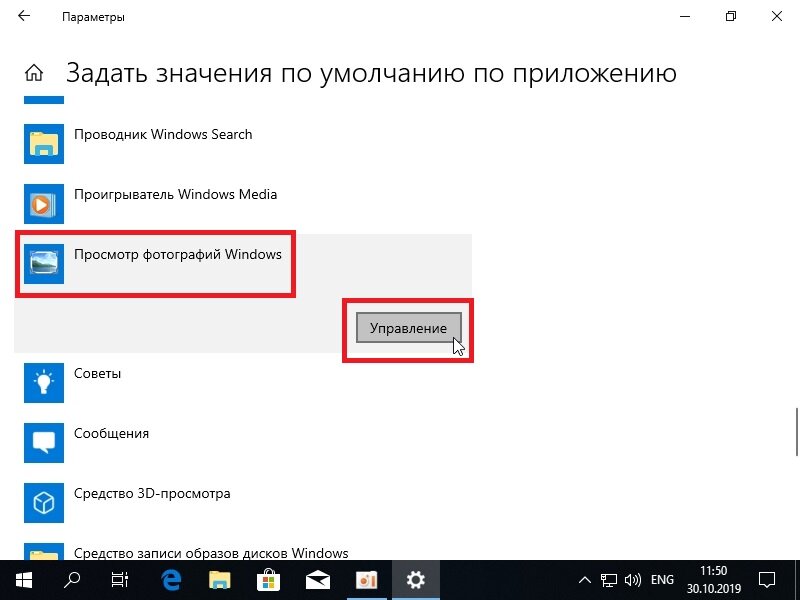Screen dimensions: 800x600
Task: Open network status tray icon
Action: click(x=609, y=580)
